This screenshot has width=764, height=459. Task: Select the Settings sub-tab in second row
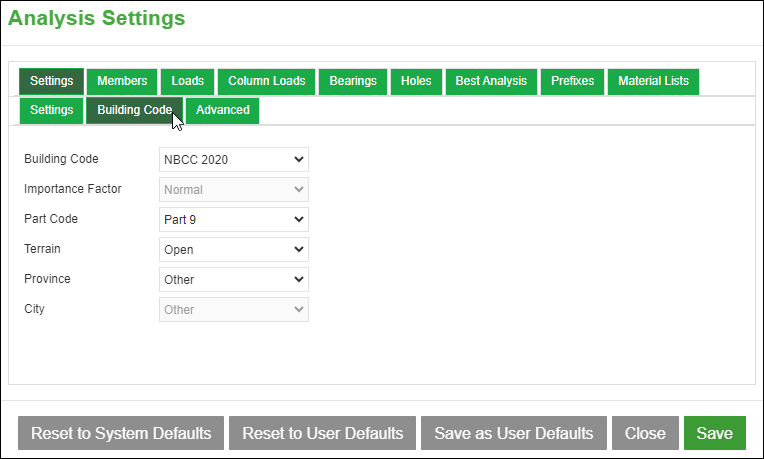[x=52, y=111]
